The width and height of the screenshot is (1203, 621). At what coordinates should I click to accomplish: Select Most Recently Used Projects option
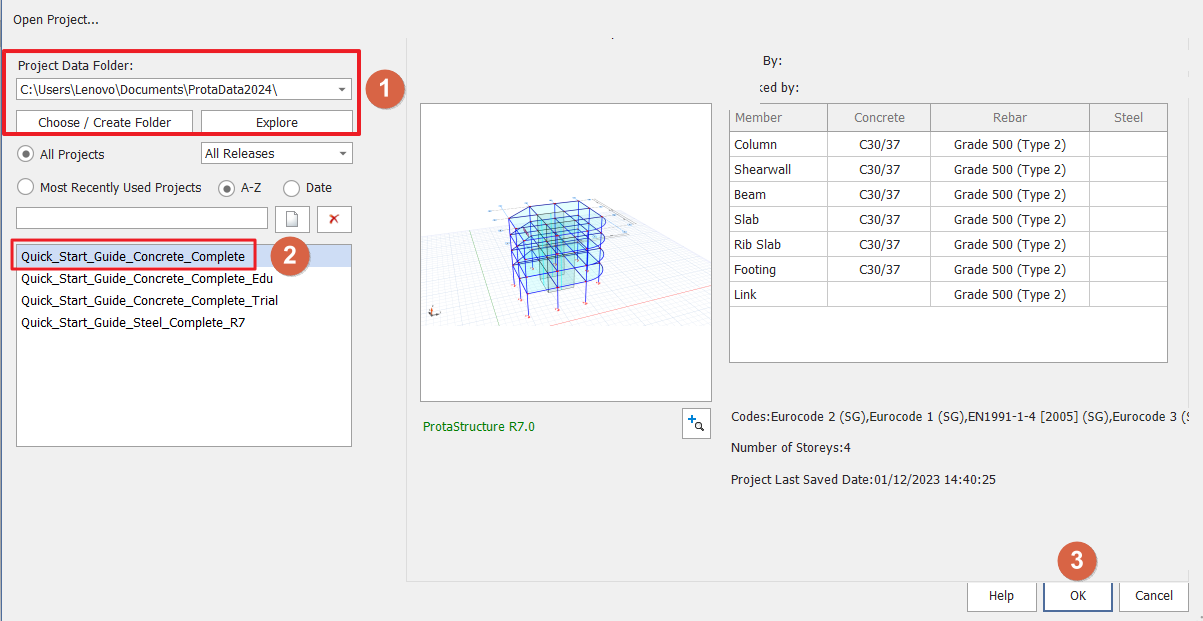[27, 187]
